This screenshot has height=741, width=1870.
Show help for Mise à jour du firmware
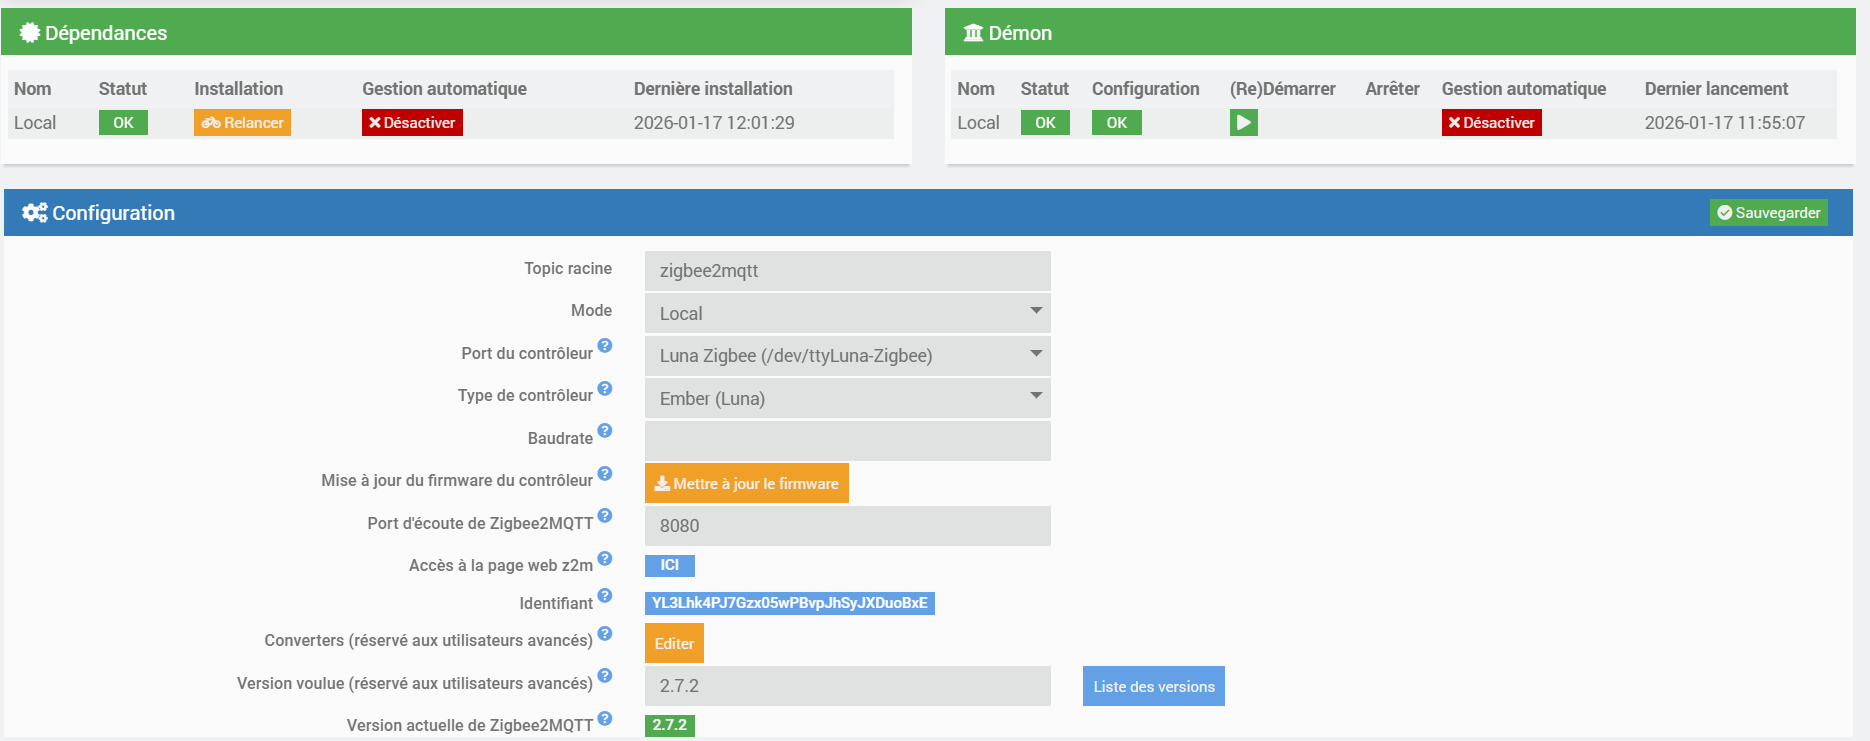pos(605,474)
